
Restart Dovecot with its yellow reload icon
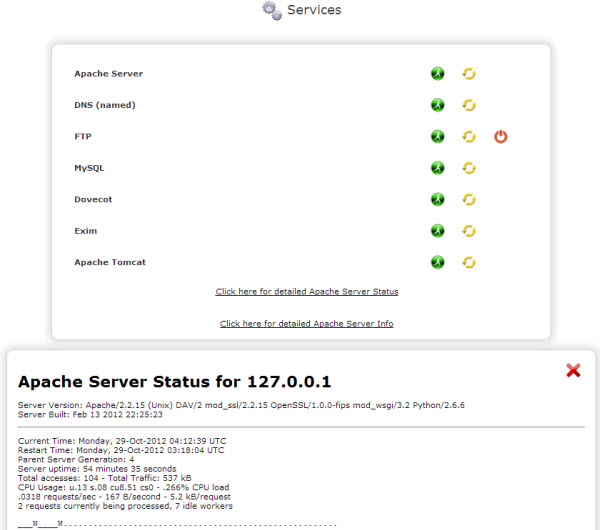[x=469, y=199]
